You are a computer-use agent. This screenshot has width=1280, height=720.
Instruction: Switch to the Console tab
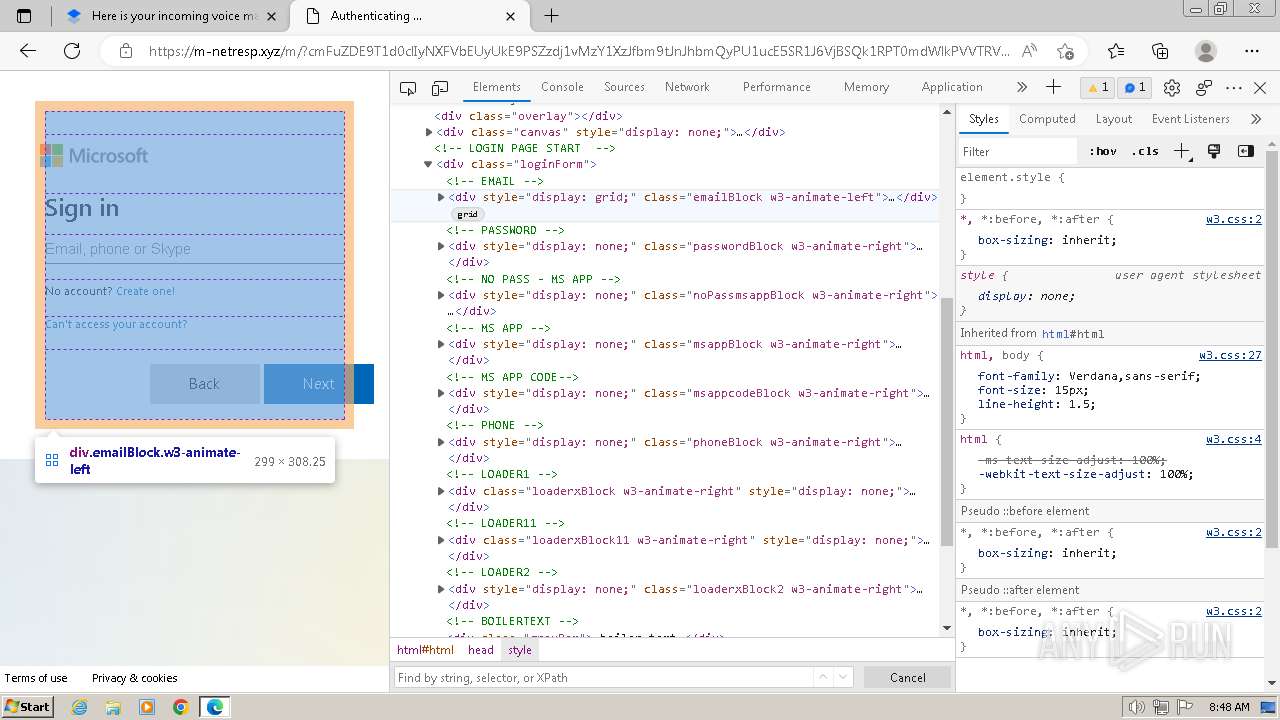point(562,87)
